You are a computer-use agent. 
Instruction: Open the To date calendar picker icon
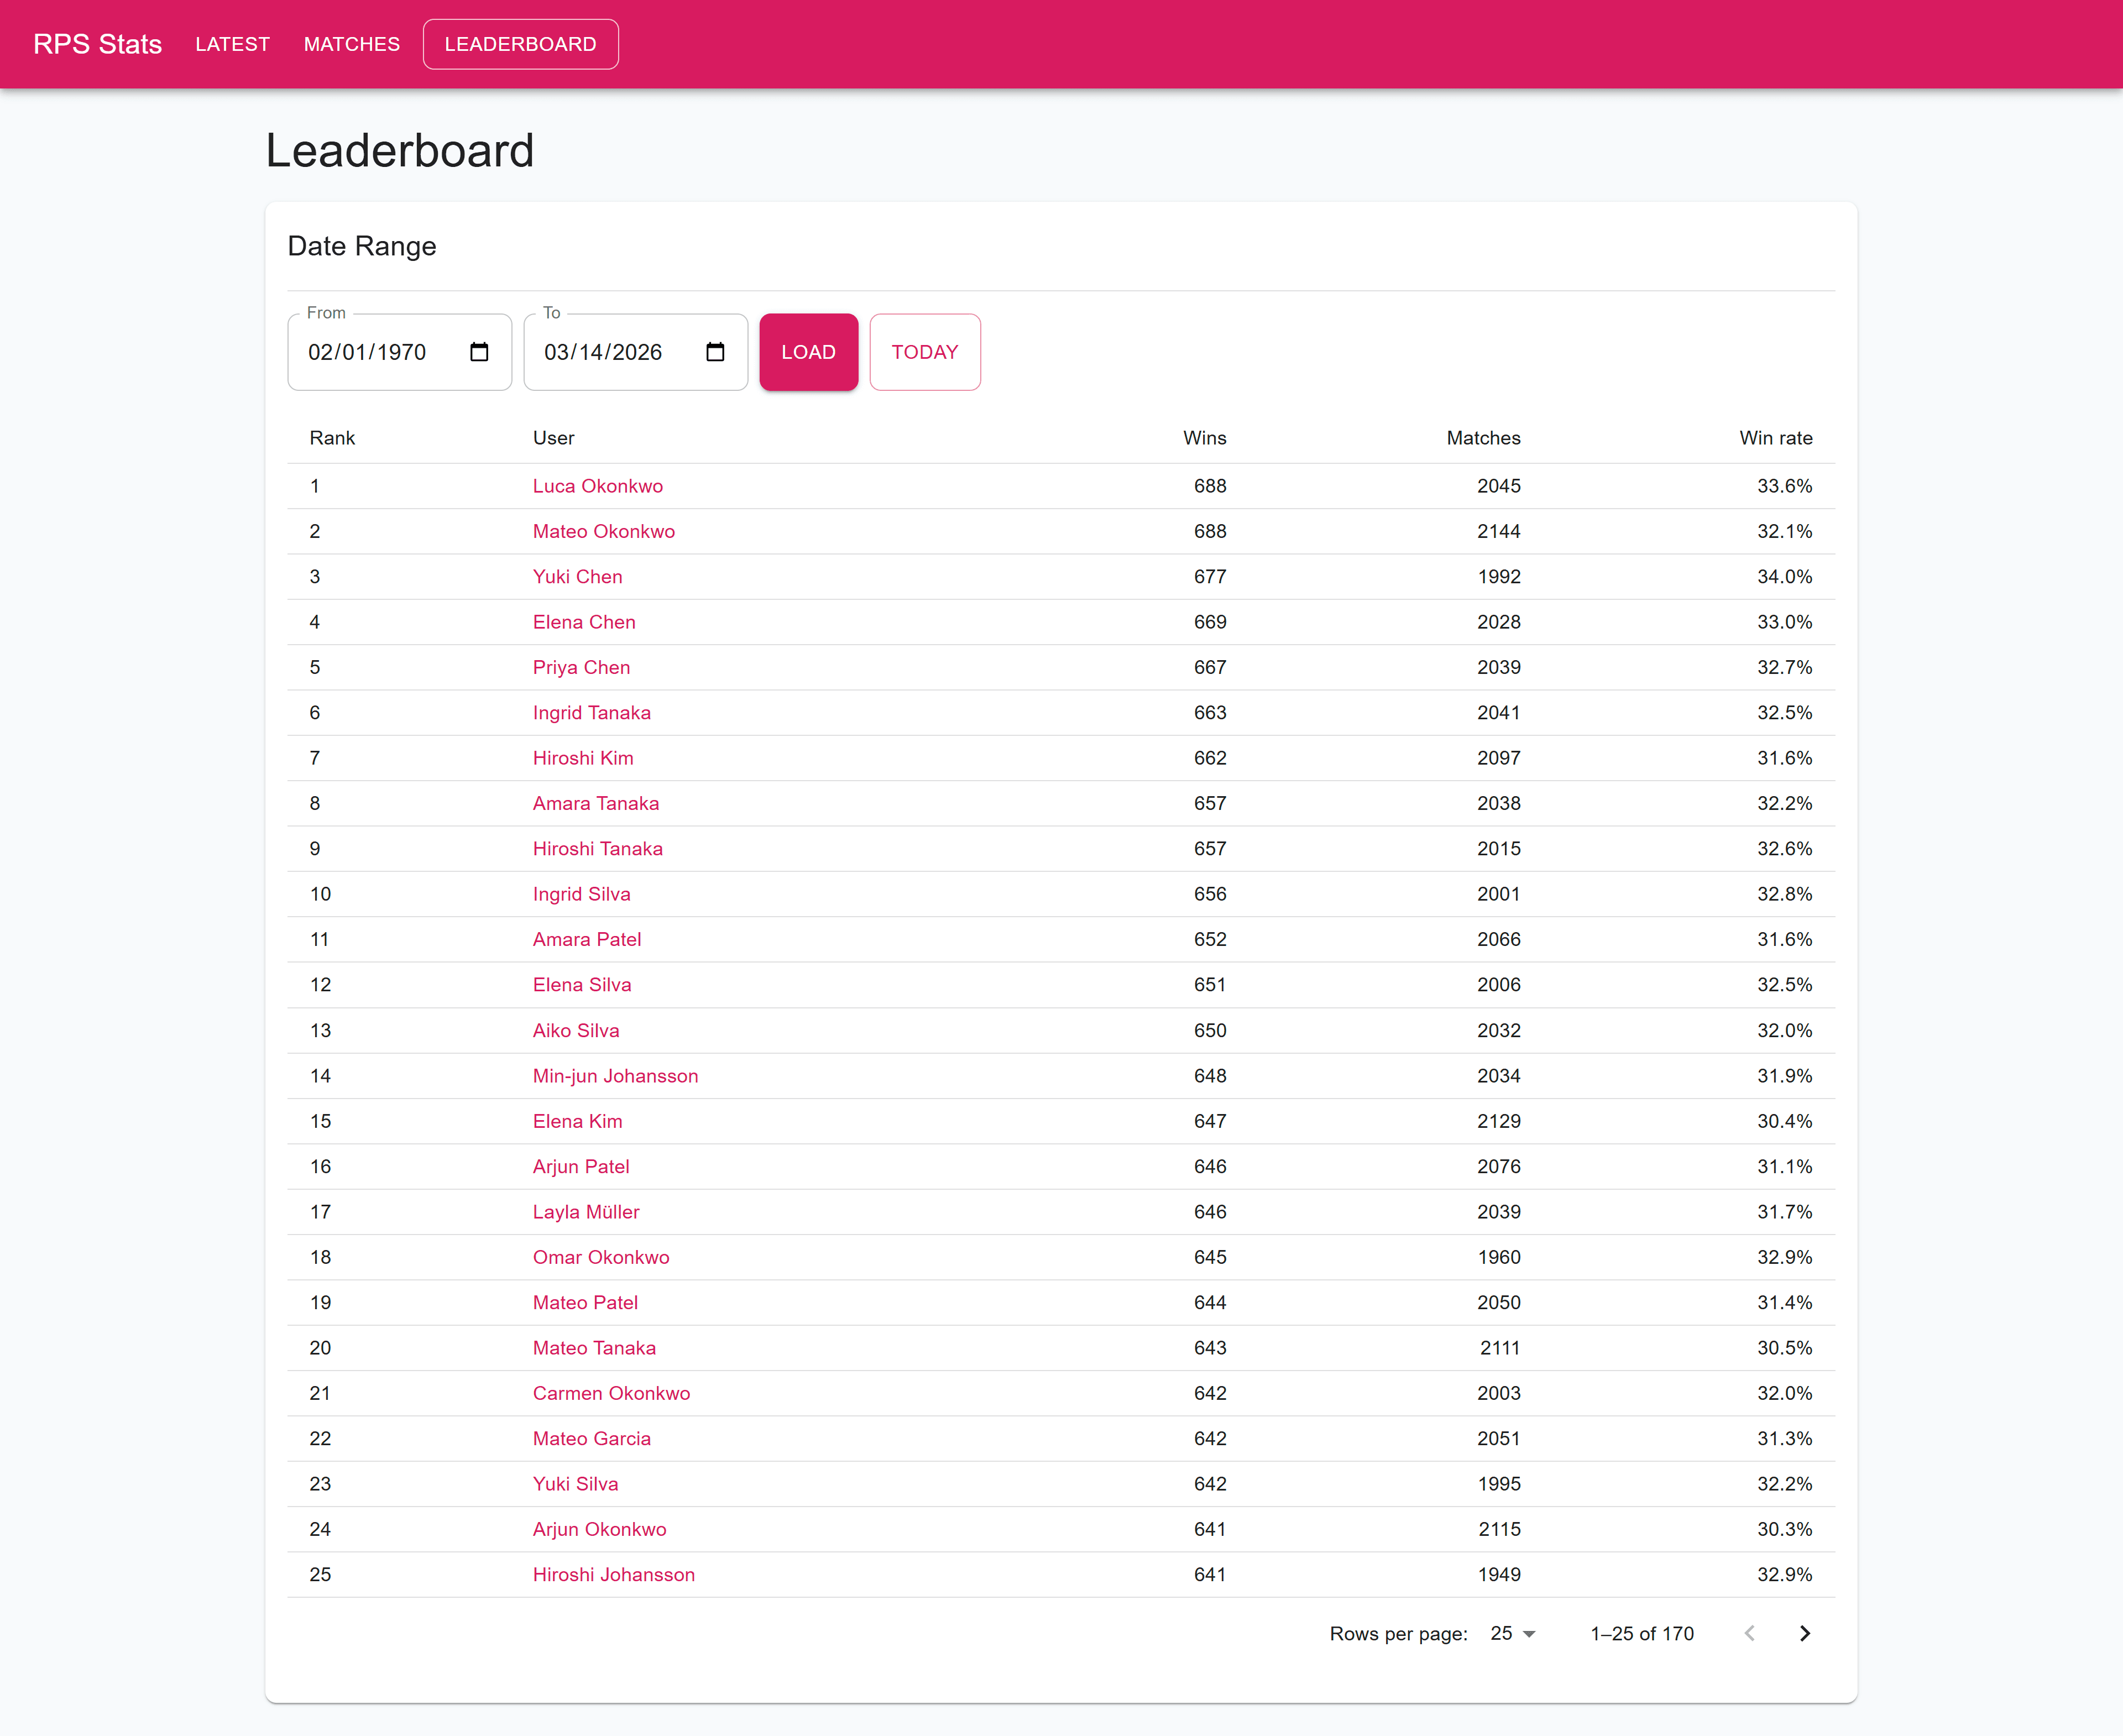coord(715,352)
